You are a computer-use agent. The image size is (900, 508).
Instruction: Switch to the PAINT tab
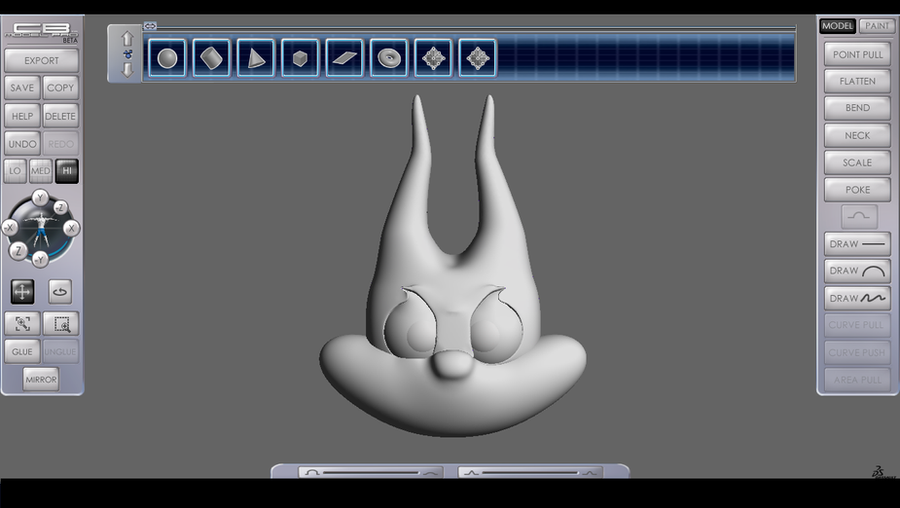tap(877, 26)
